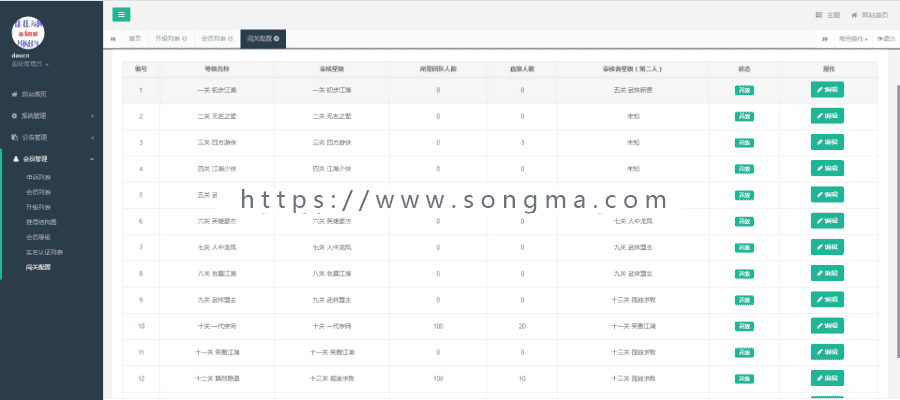Toggle the 开放 status badge in row 10
Screen dimensions: 900x400
click(x=744, y=327)
